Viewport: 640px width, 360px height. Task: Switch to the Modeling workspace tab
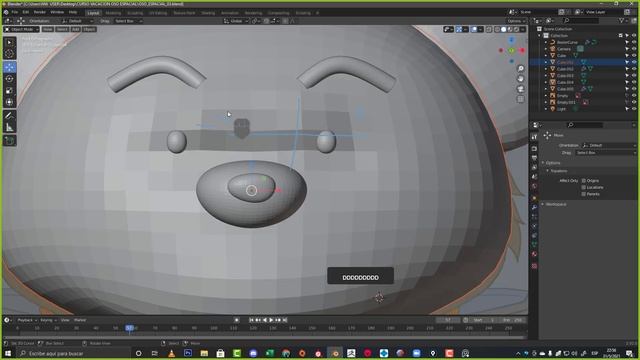pos(113,13)
